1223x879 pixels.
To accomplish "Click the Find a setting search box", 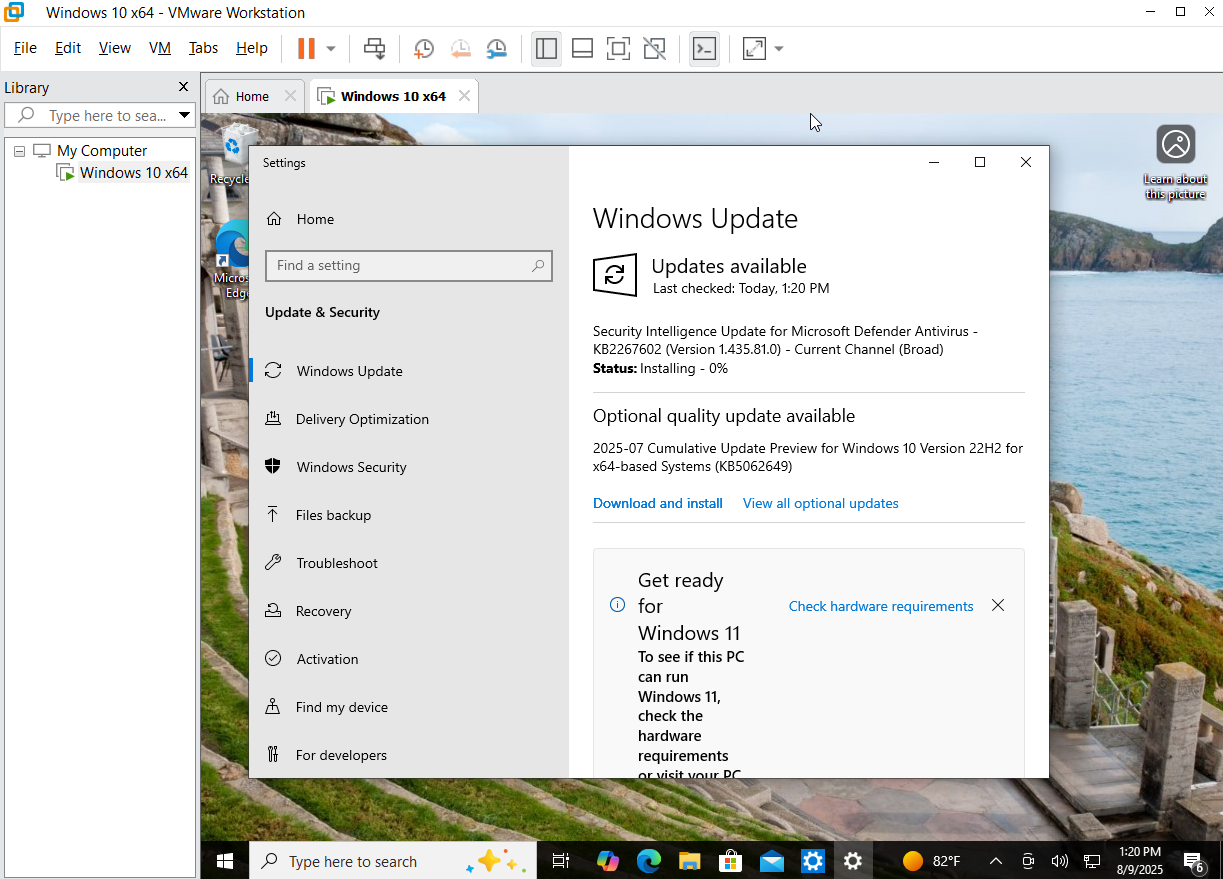I will [x=409, y=266].
